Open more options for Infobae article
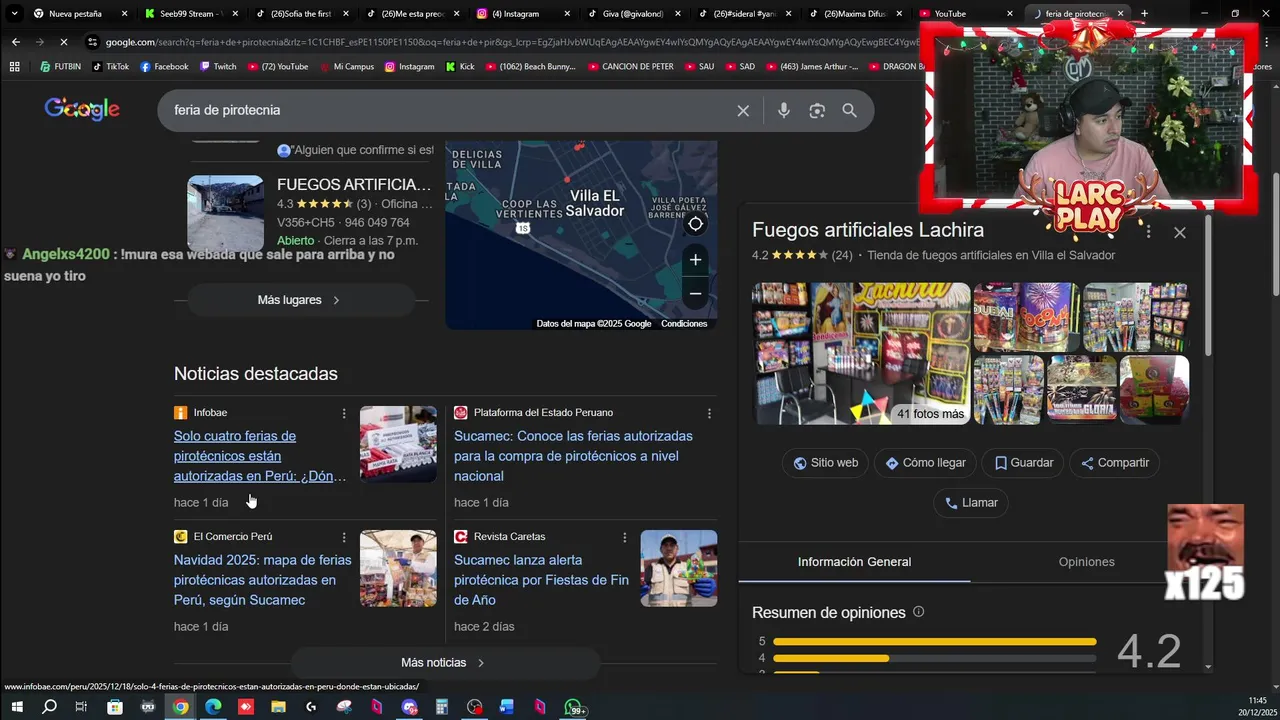 344,413
